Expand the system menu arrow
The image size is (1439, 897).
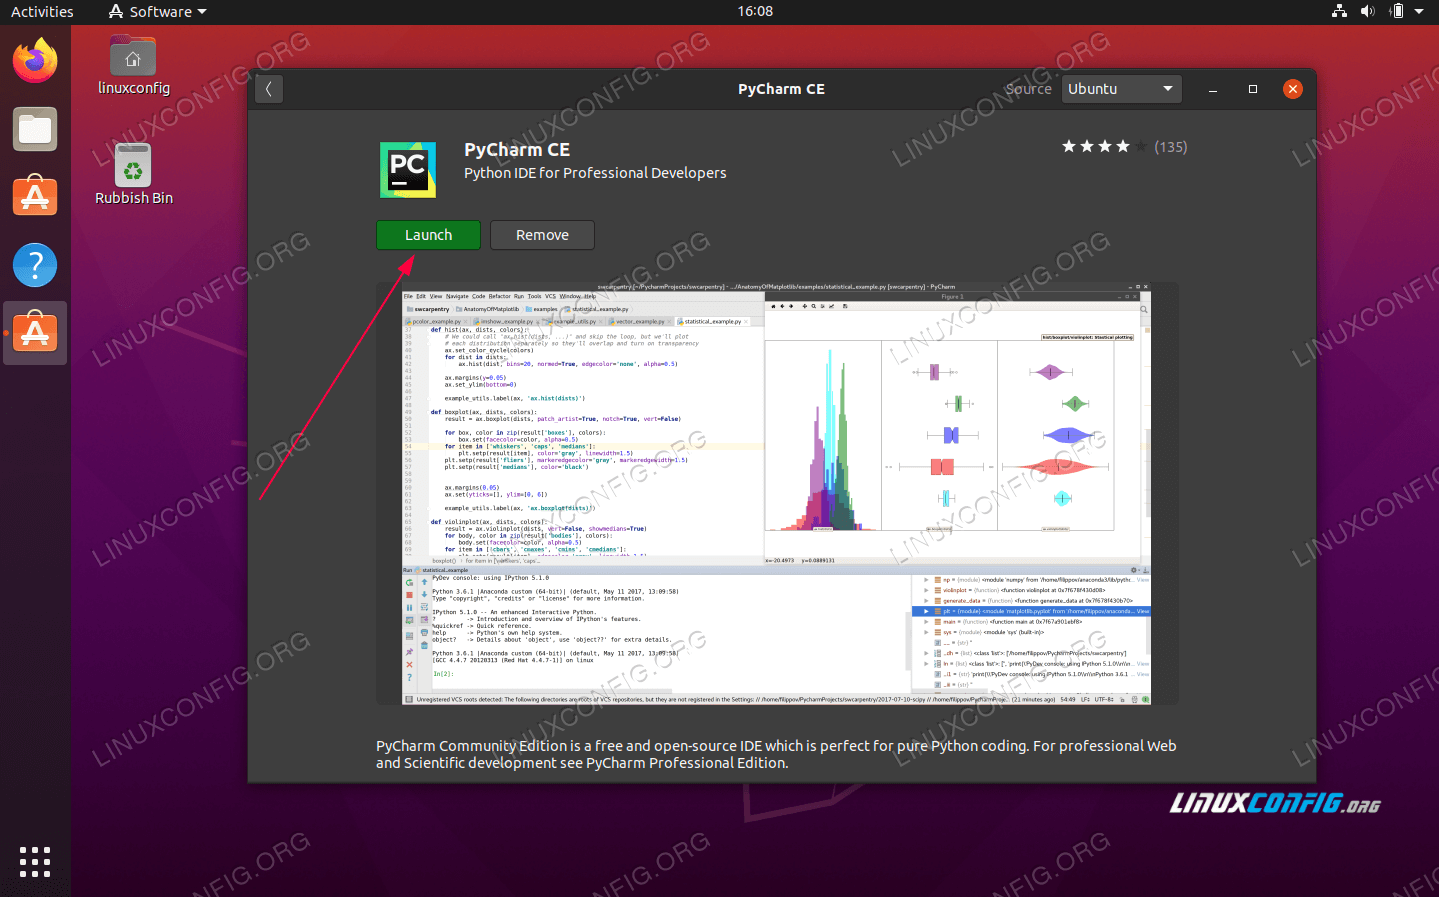point(1419,12)
